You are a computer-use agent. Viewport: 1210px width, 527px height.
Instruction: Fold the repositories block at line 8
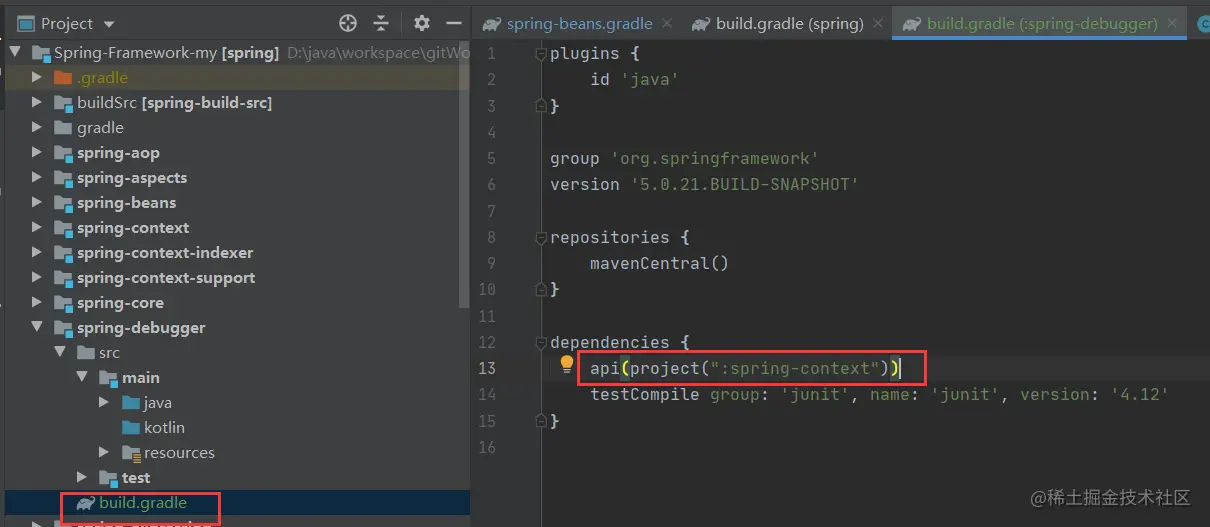[541, 237]
